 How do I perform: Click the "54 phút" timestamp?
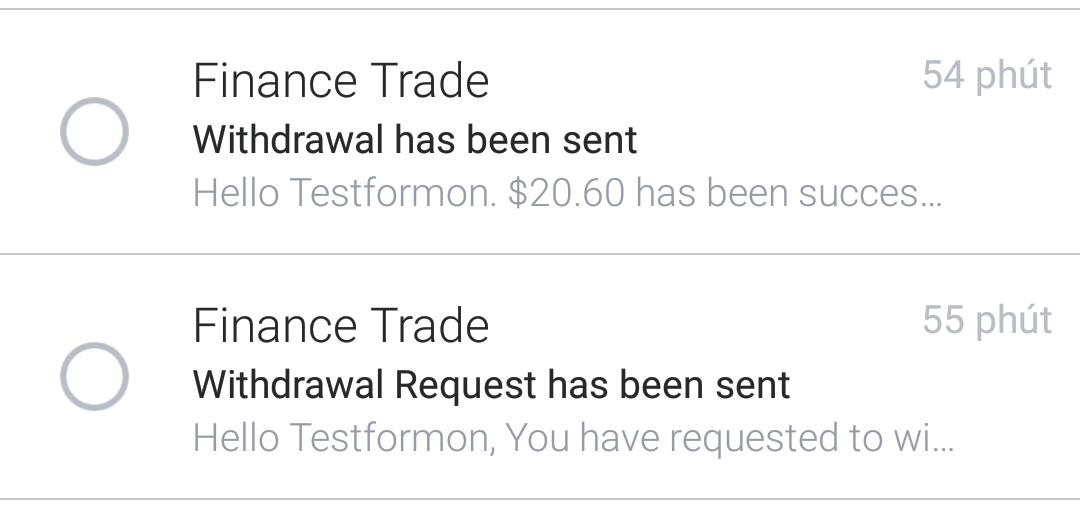(x=986, y=75)
